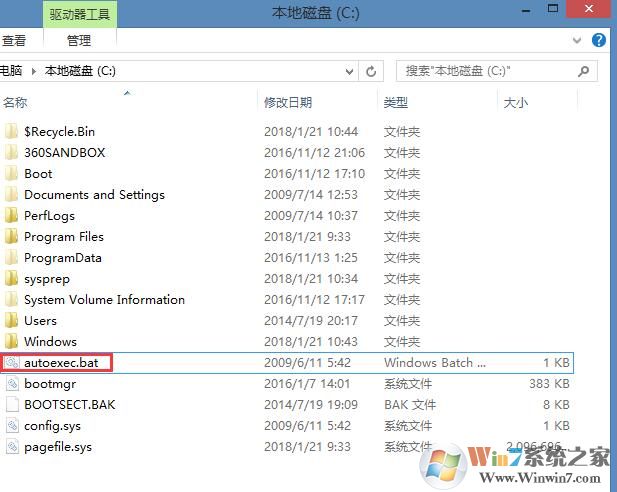The width and height of the screenshot is (617, 492).
Task: Click the 383 KB size of bootmgr
Action: (x=549, y=384)
